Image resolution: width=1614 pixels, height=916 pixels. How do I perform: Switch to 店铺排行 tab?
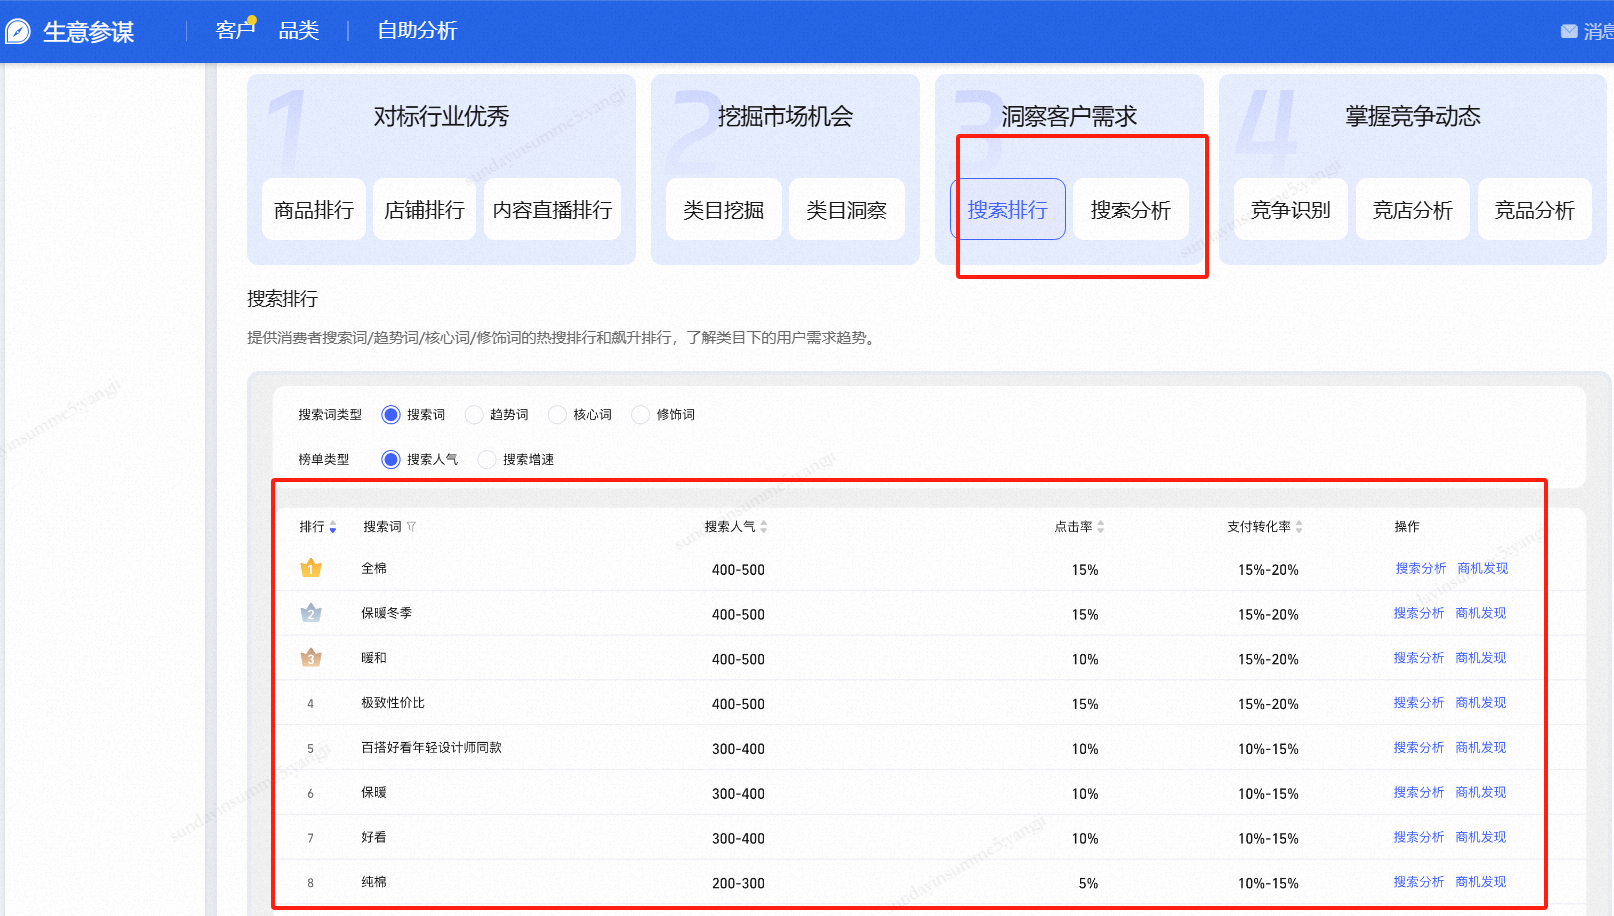(x=424, y=210)
